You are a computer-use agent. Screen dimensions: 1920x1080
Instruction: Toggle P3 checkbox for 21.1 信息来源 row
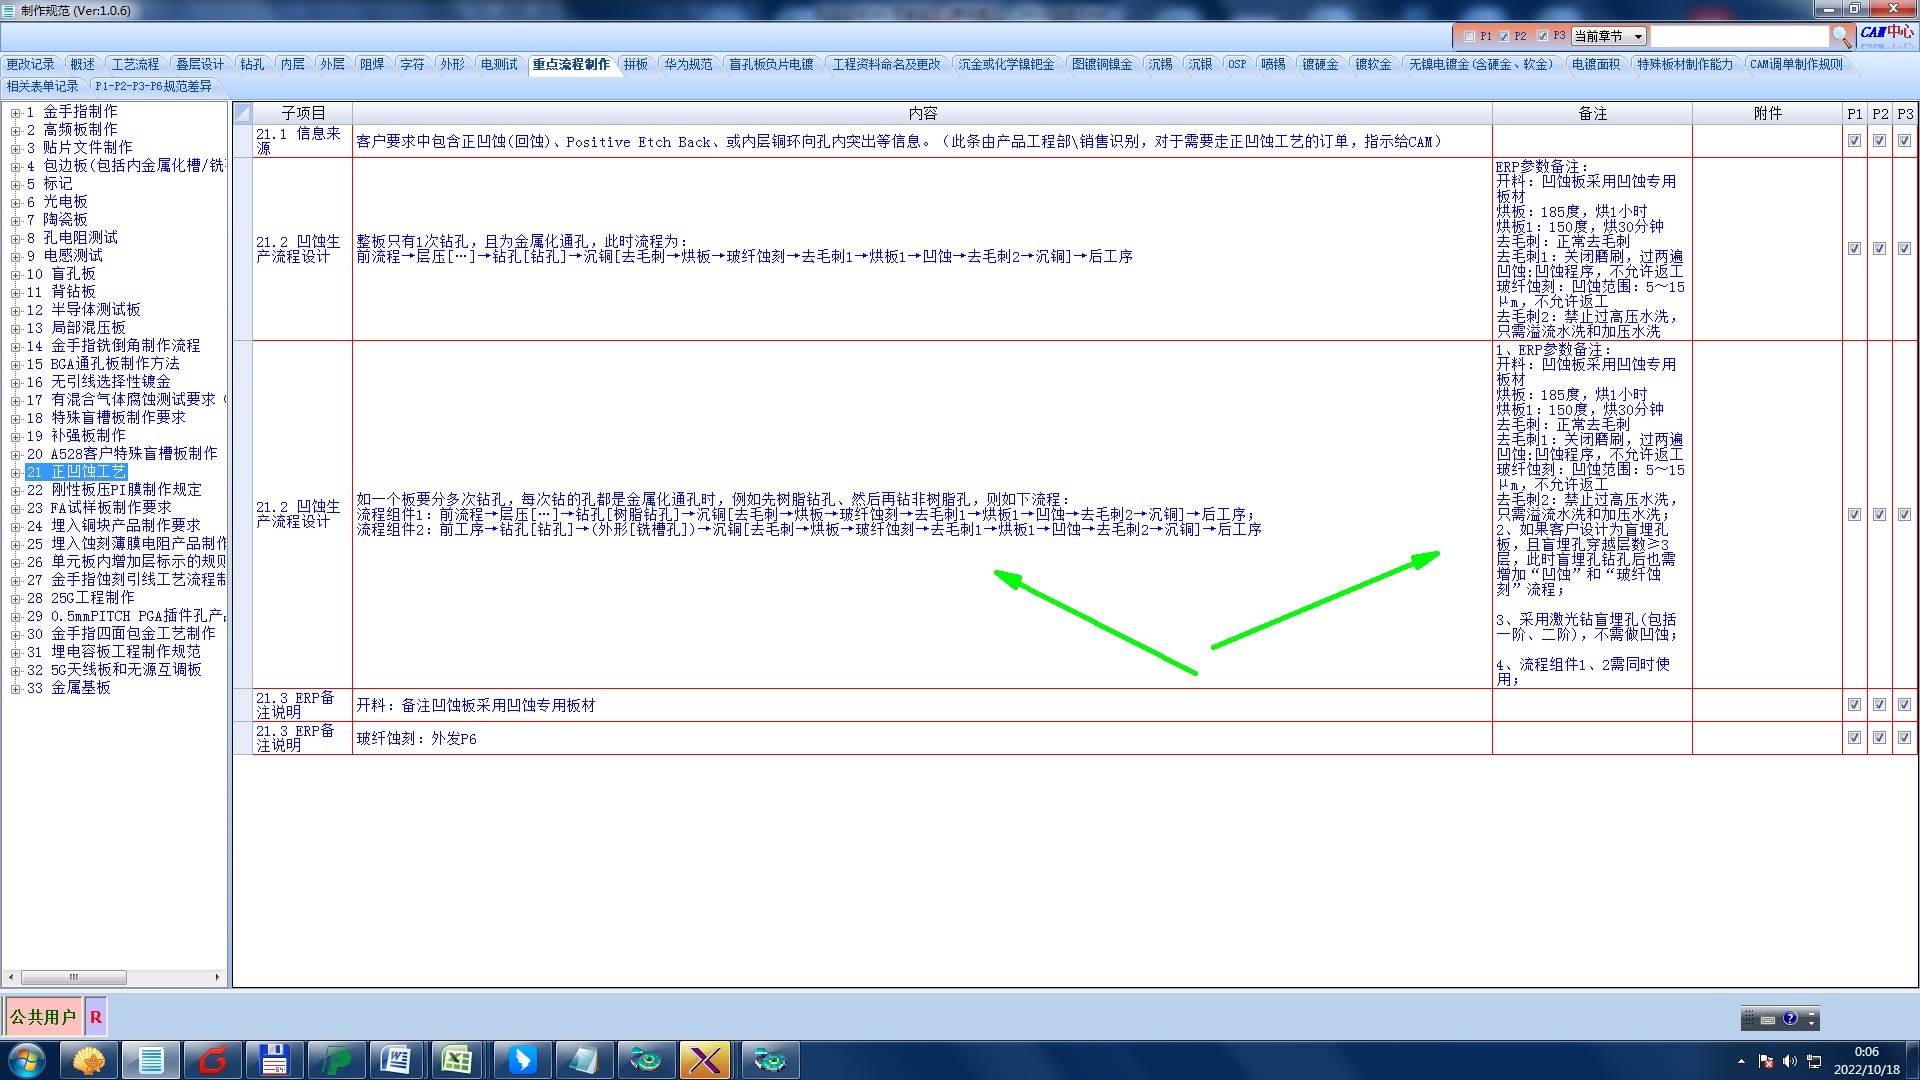(1904, 141)
